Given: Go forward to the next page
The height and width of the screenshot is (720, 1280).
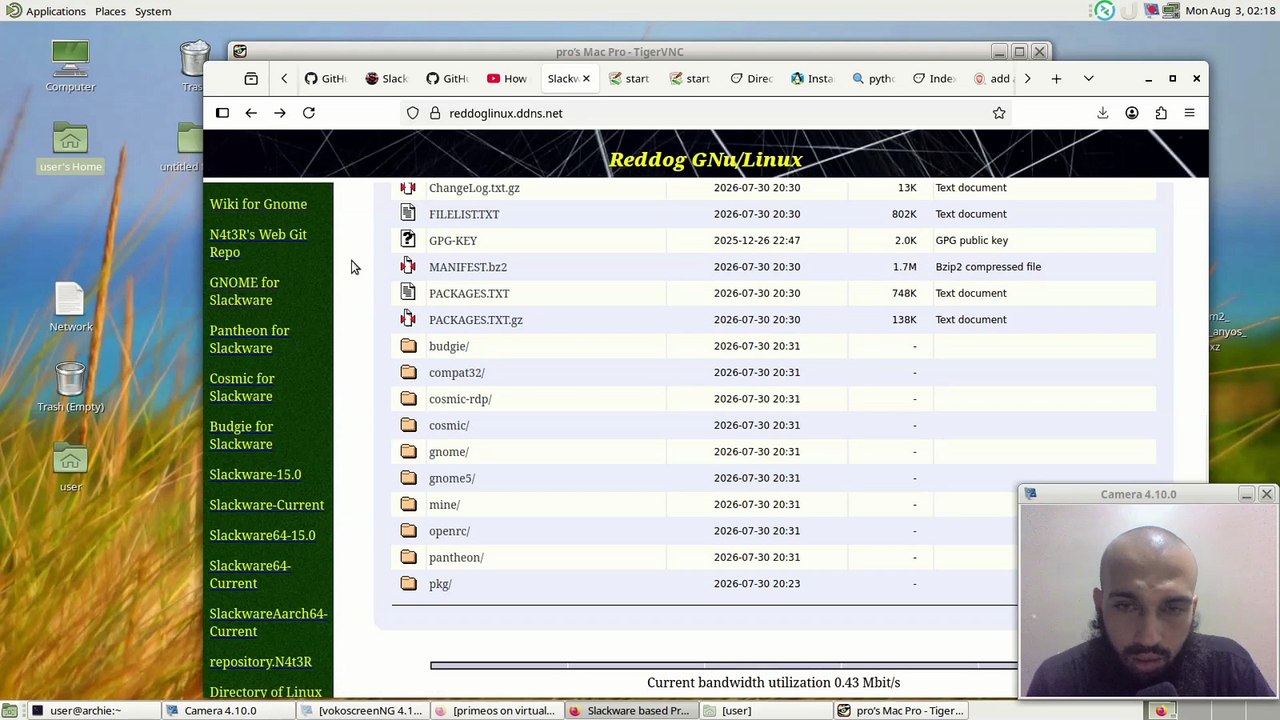Looking at the screenshot, I should pyautogui.click(x=280, y=113).
